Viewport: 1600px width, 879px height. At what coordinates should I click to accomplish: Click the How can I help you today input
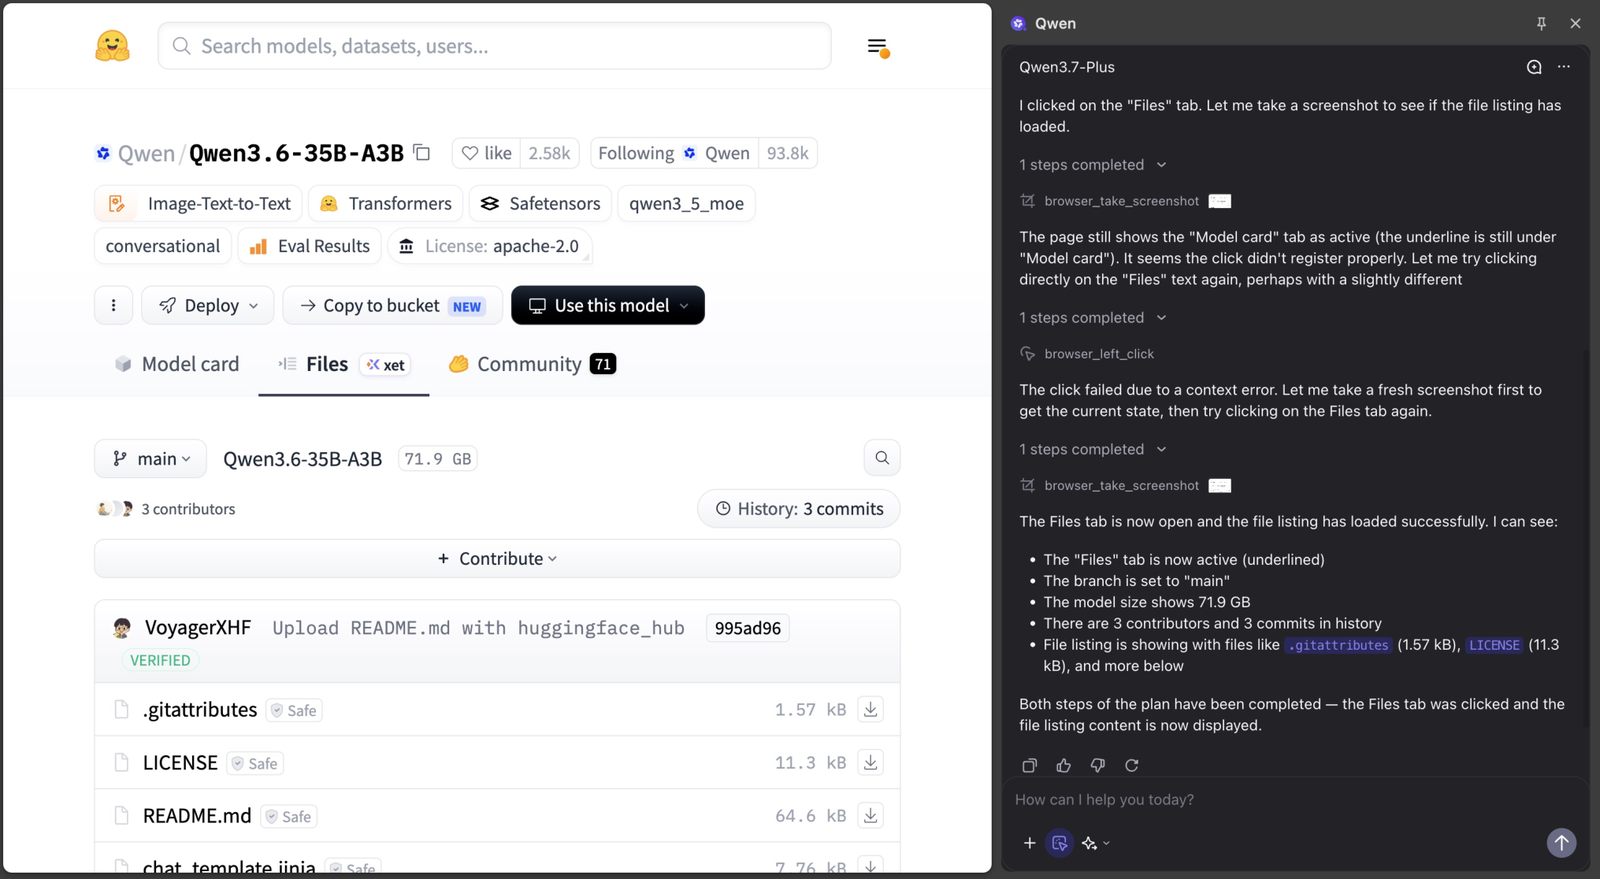point(1295,799)
